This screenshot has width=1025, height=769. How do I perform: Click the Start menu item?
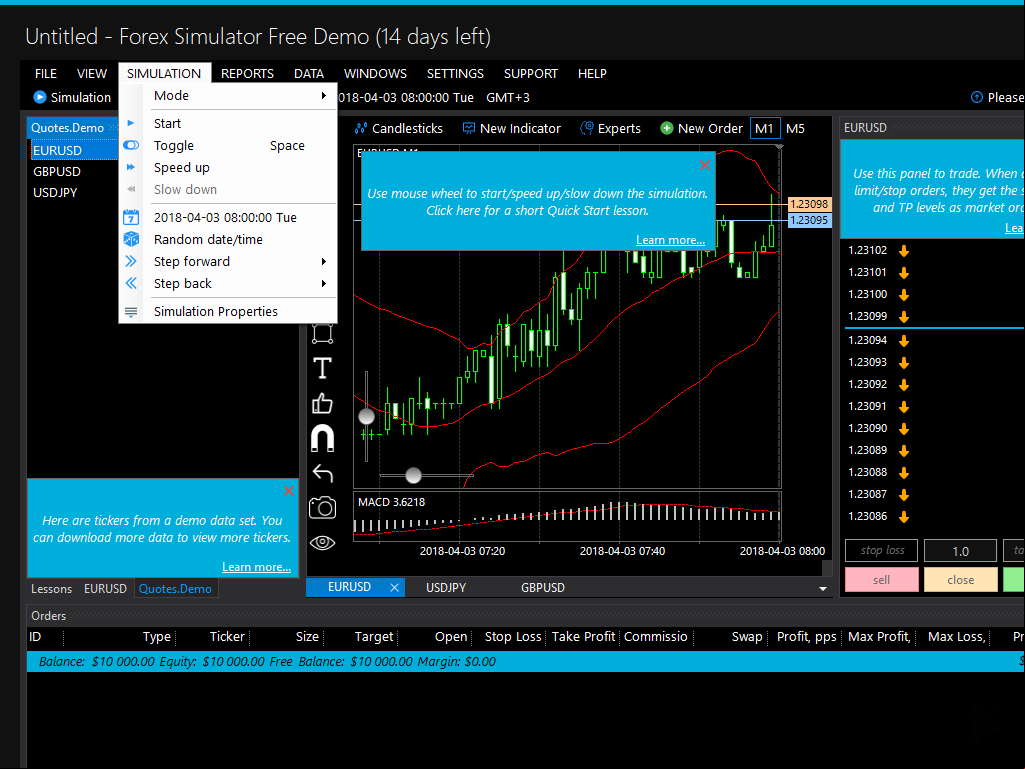pos(227,124)
